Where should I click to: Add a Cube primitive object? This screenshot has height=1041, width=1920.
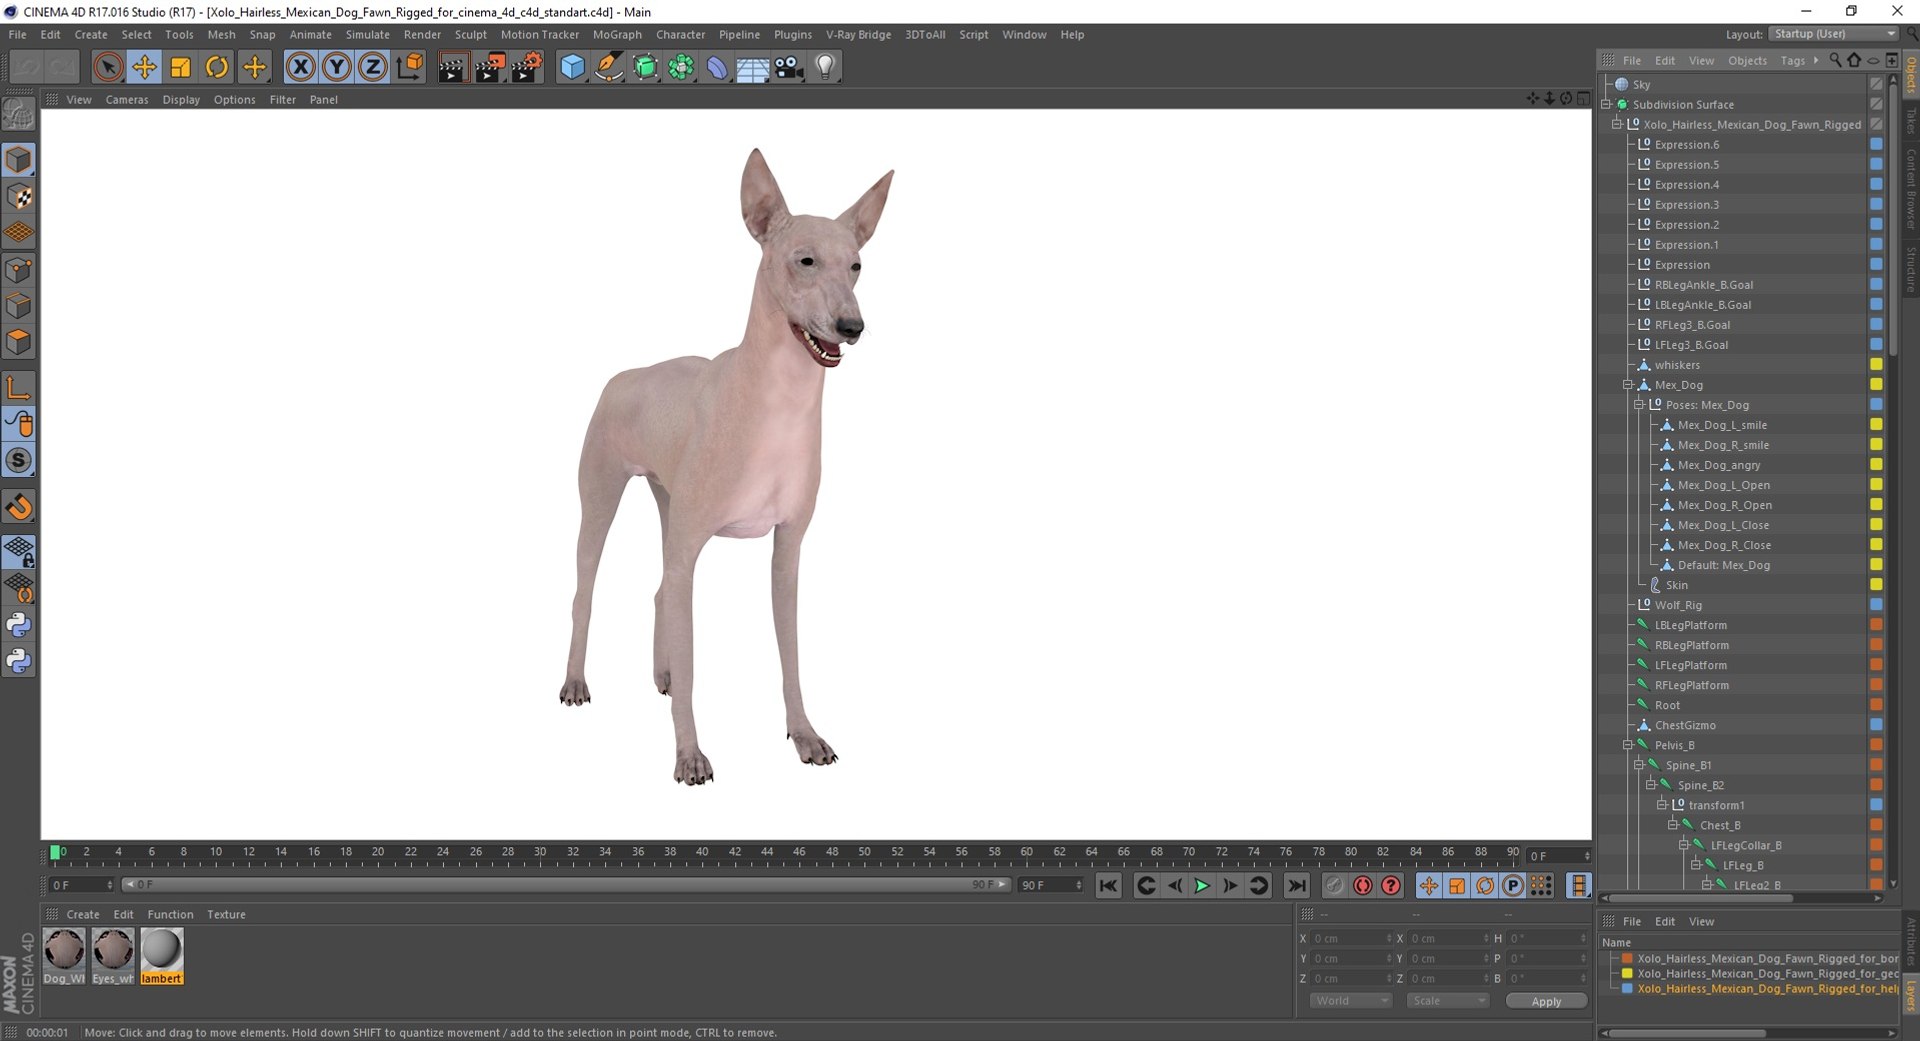point(572,67)
